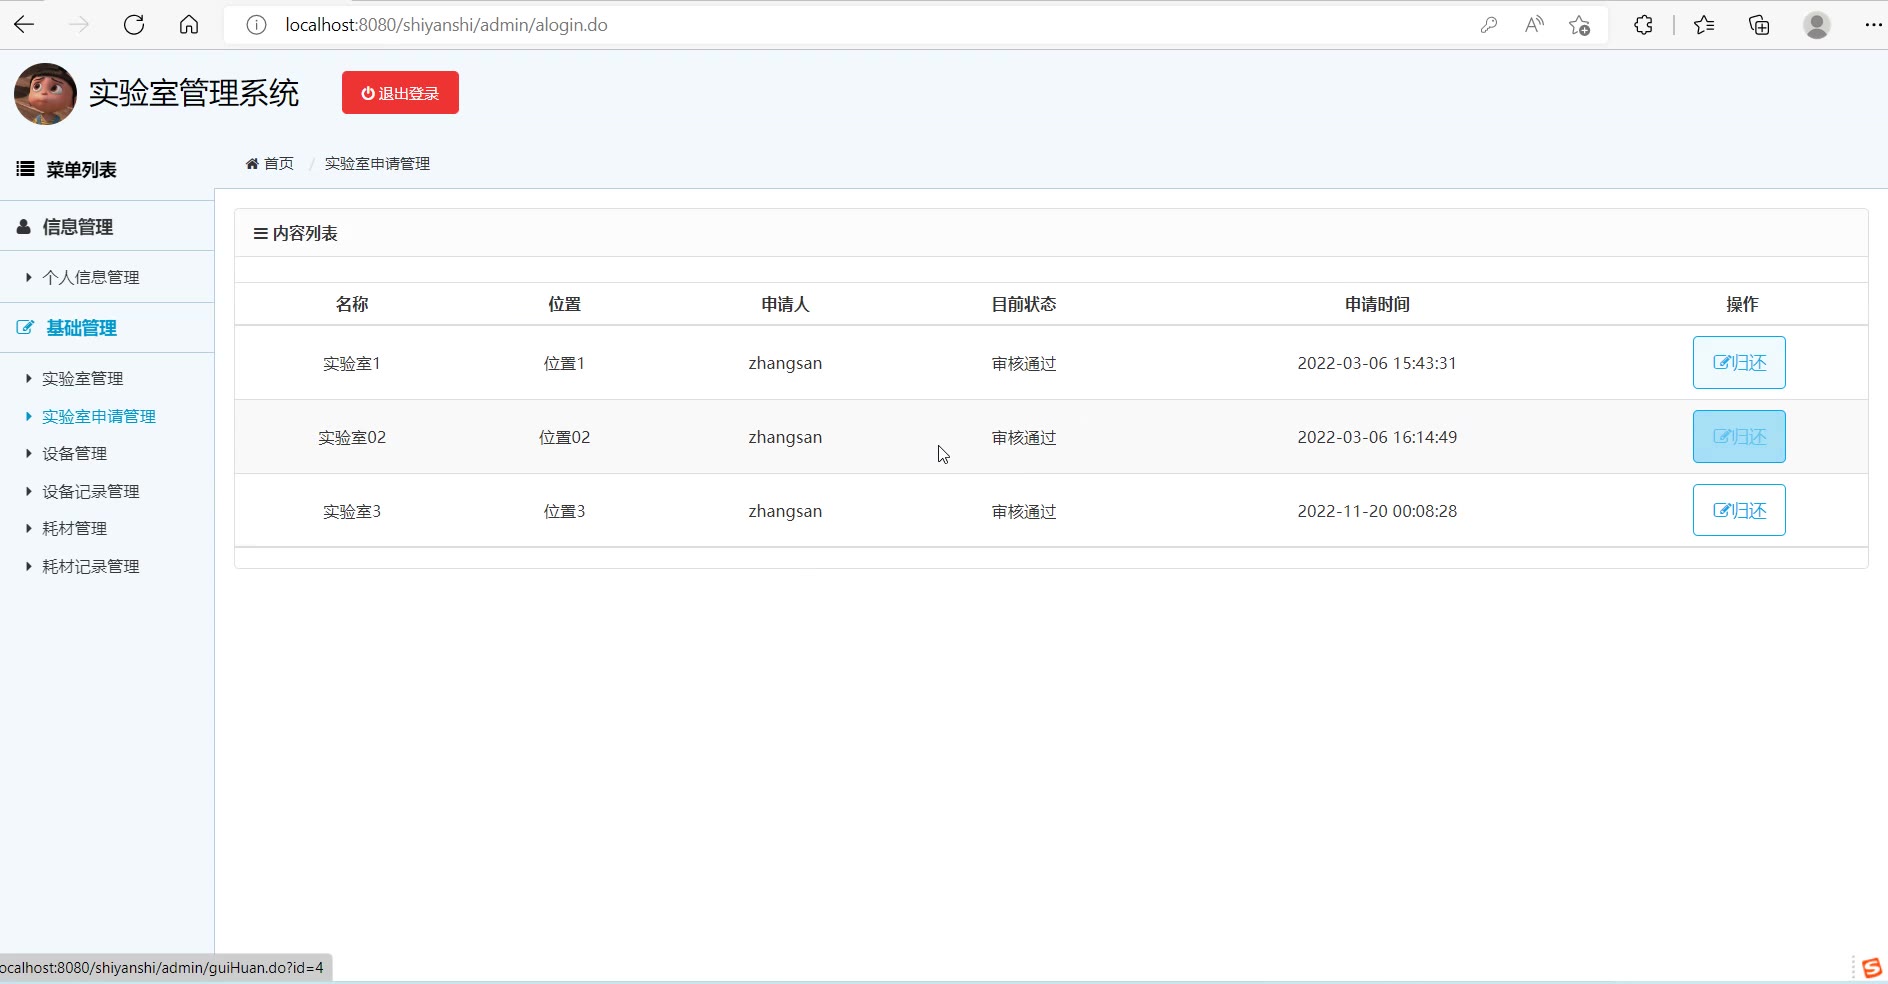Screen dimensions: 1888x984
Task: Click the 内容列表 panel heading
Action: [x=296, y=233]
